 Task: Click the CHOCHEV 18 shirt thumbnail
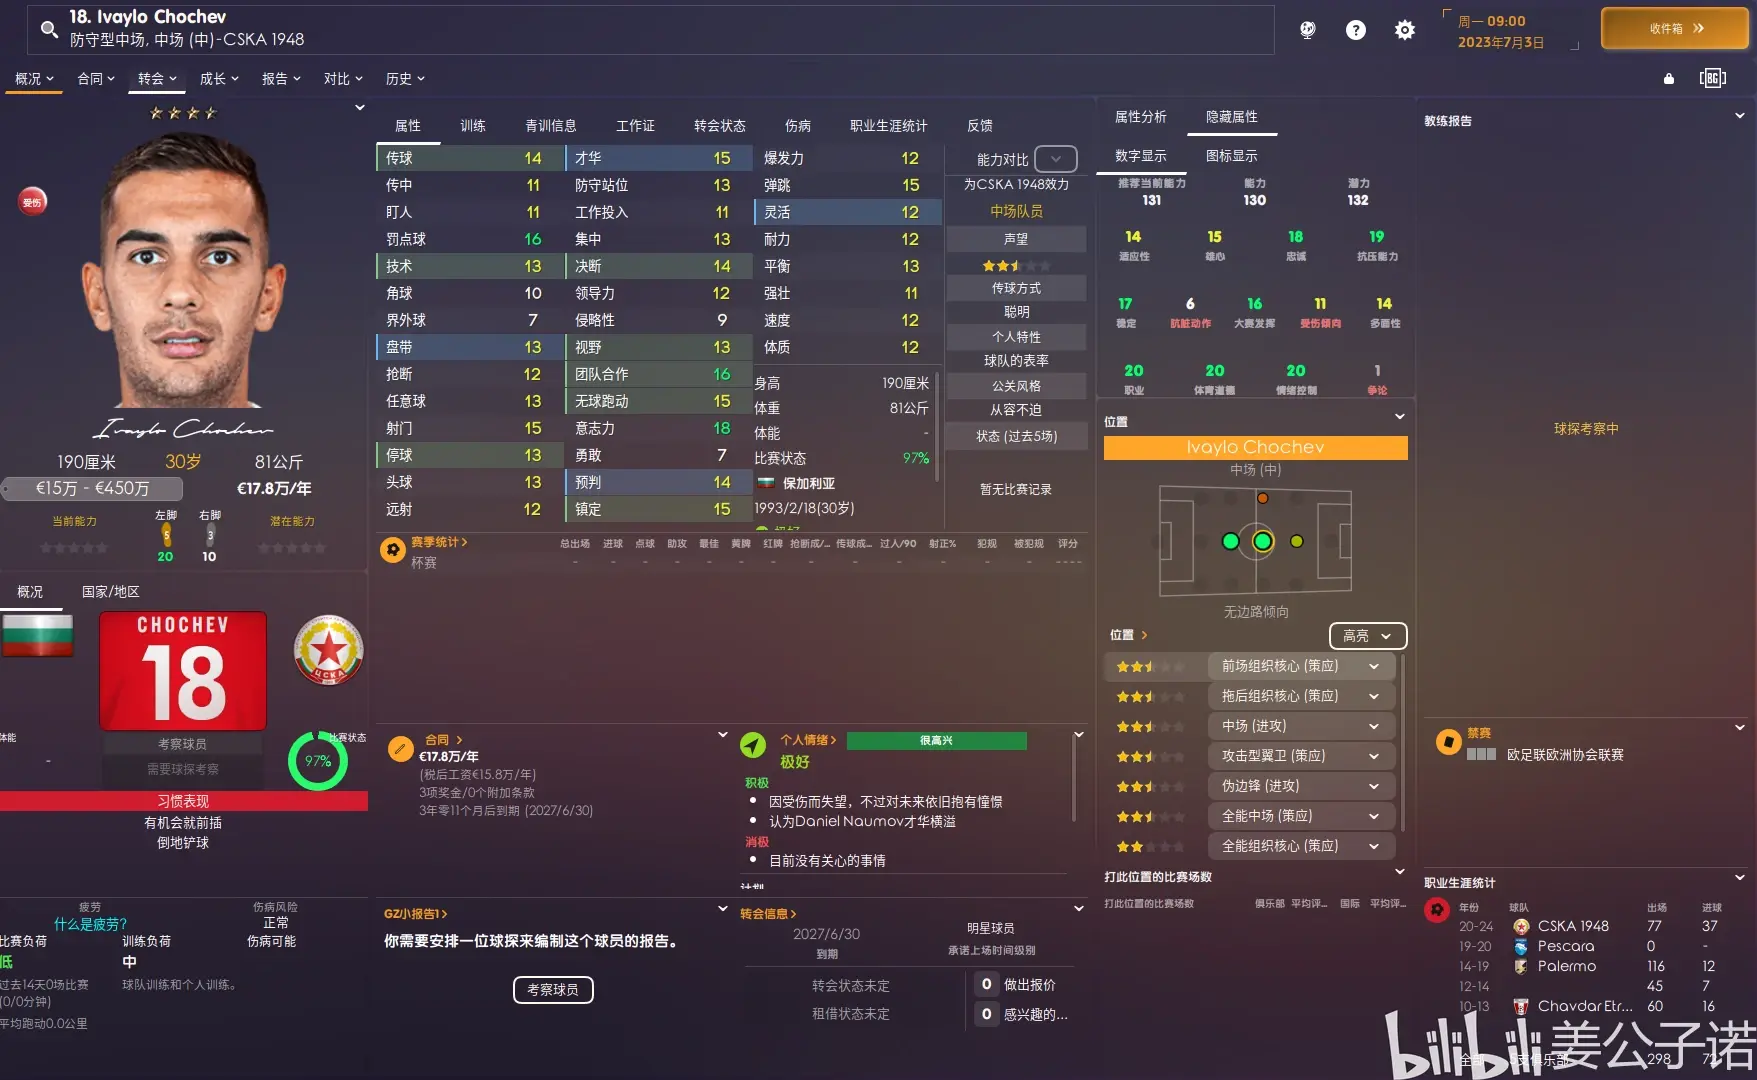coord(183,671)
